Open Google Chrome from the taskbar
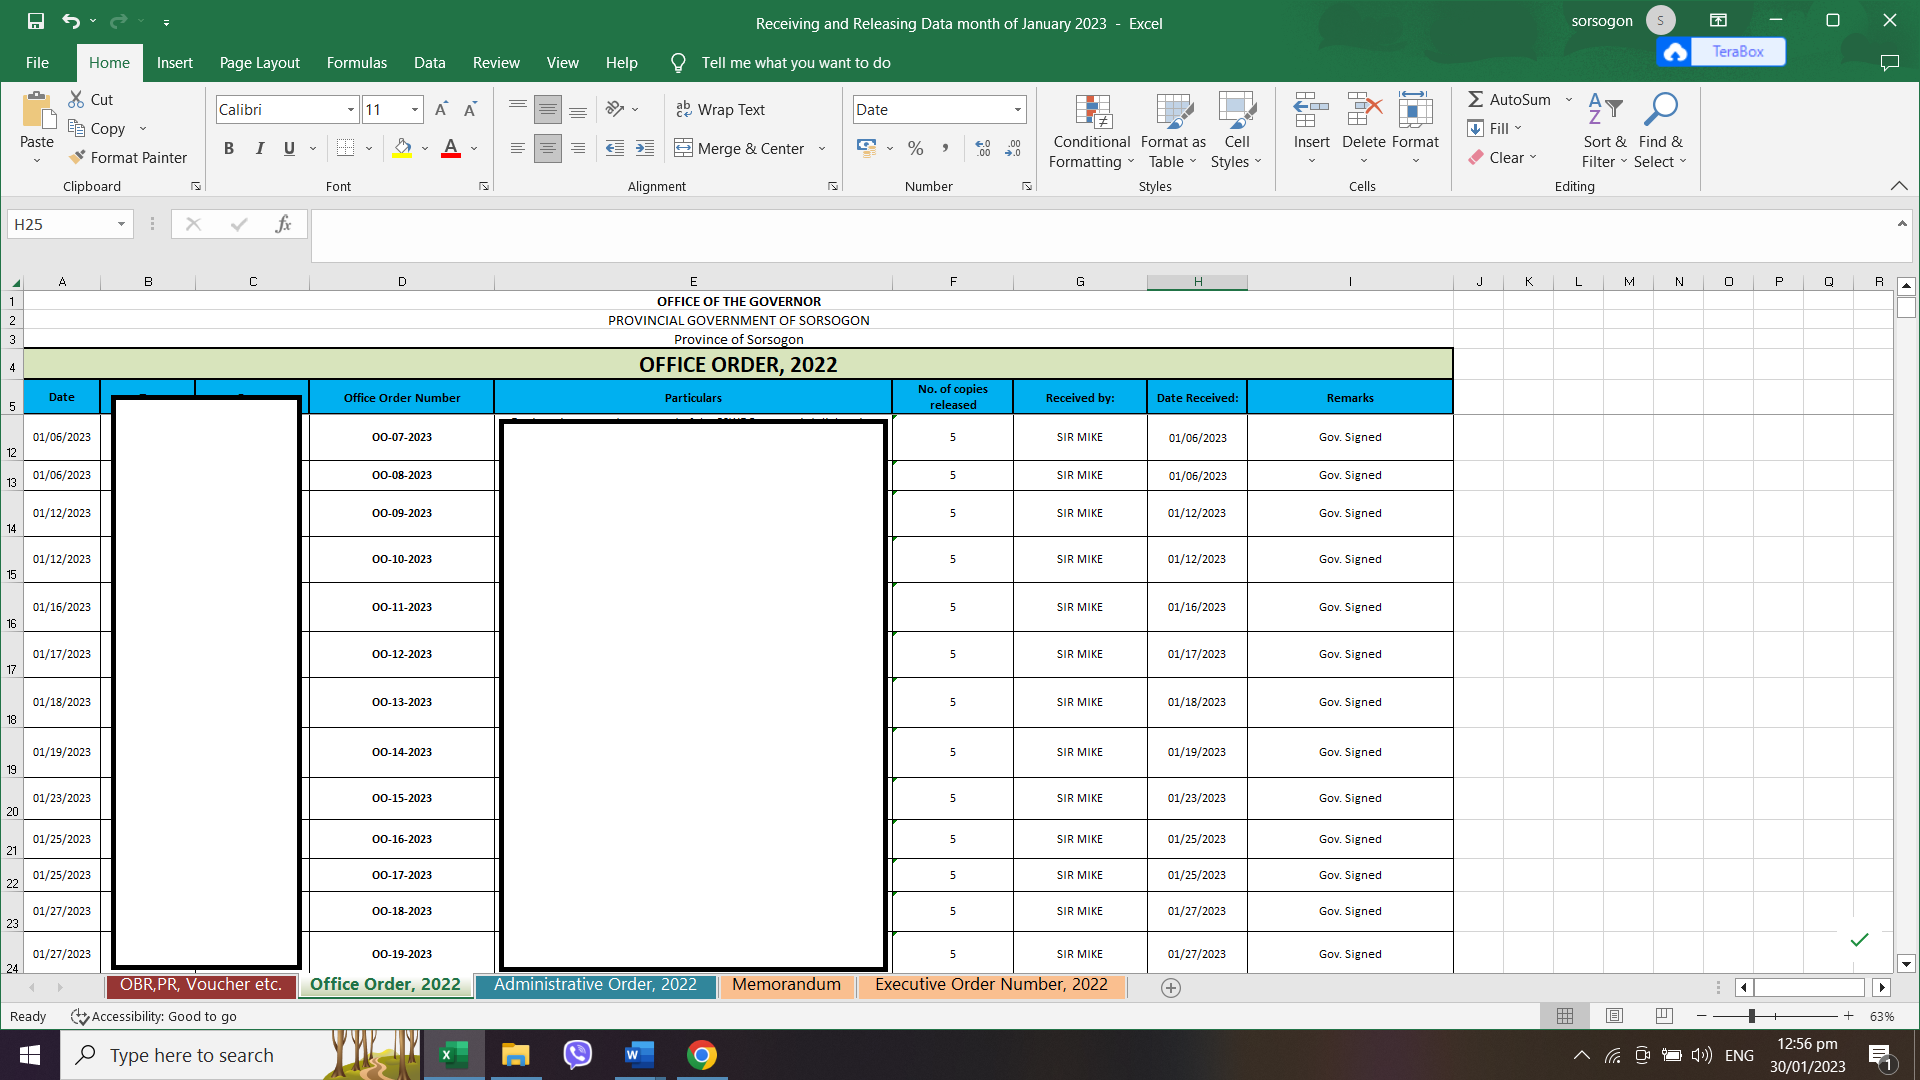Image resolution: width=1920 pixels, height=1080 pixels. [702, 1055]
